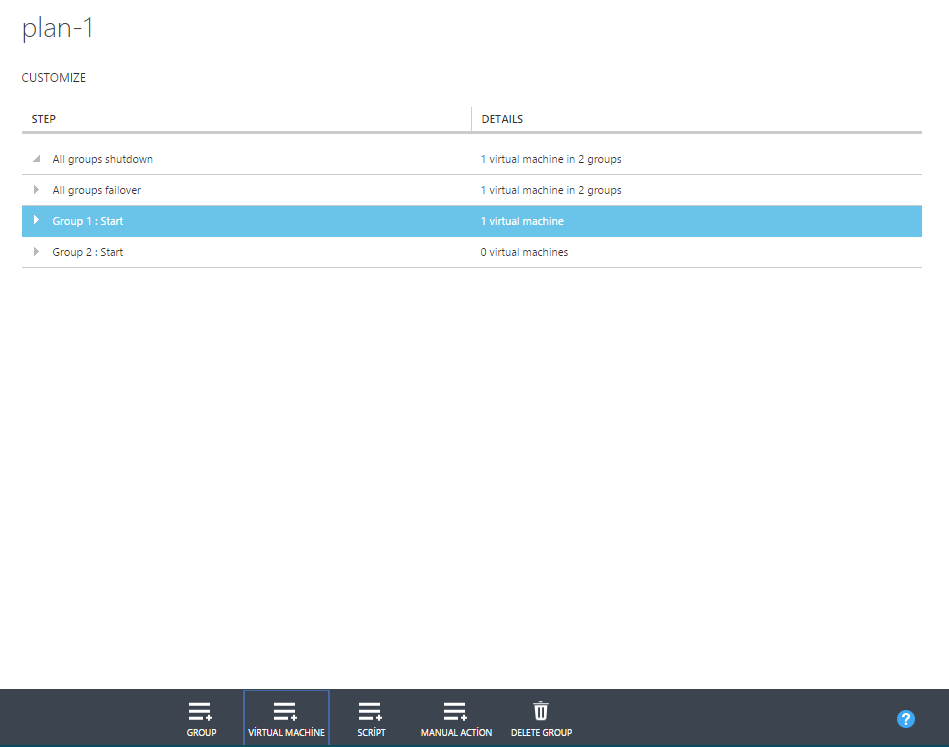Expand the Group 1 : Start step
This screenshot has height=747, width=949.
pyautogui.click(x=37, y=221)
